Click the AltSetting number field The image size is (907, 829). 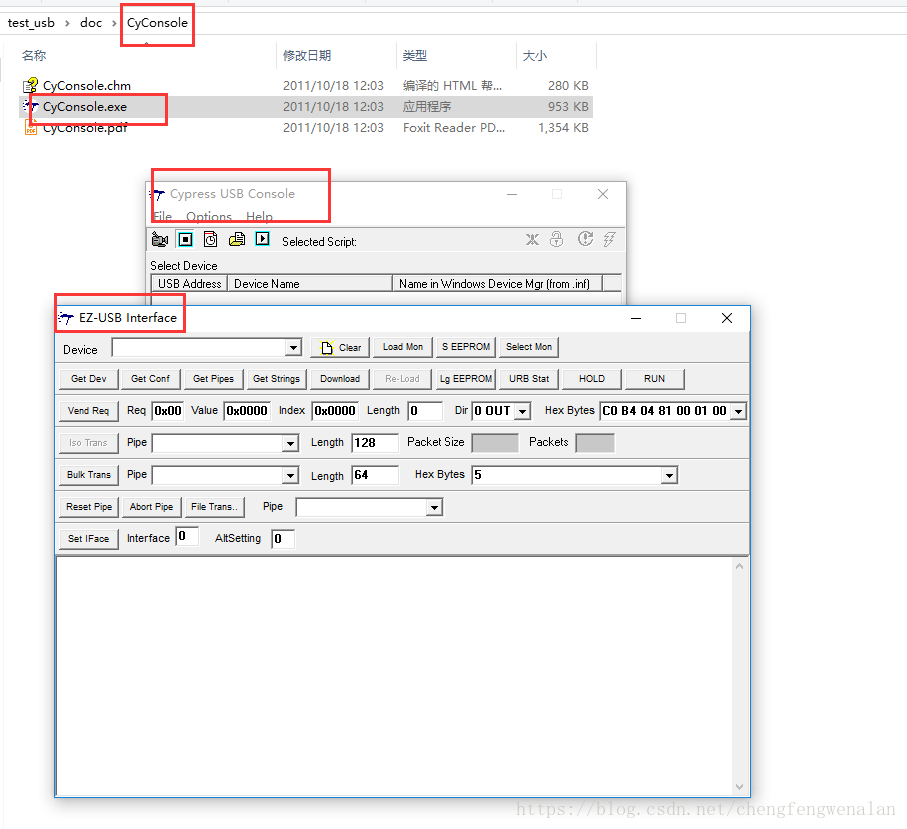pos(283,539)
